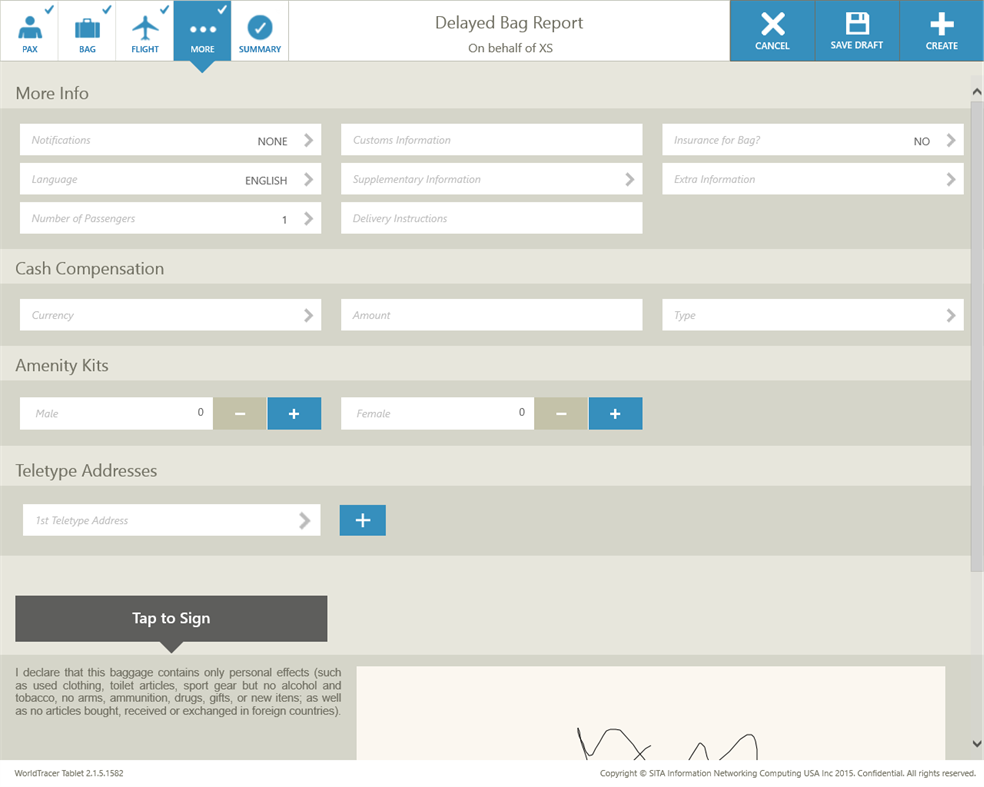The width and height of the screenshot is (984, 787).
Task: Expand Supplementary Information options
Action: [x=491, y=179]
